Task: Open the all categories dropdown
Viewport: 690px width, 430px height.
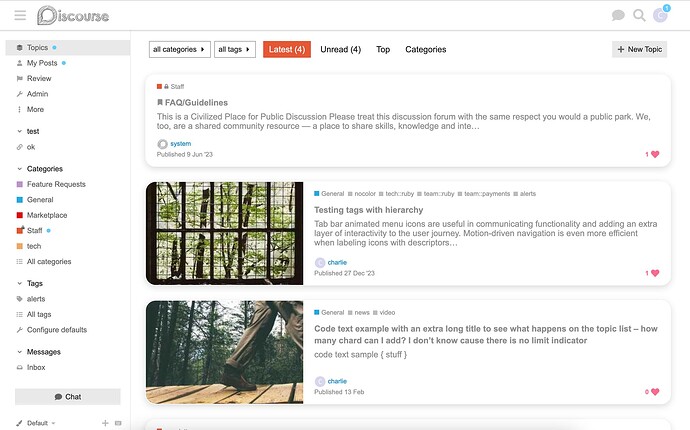Action: 180,49
